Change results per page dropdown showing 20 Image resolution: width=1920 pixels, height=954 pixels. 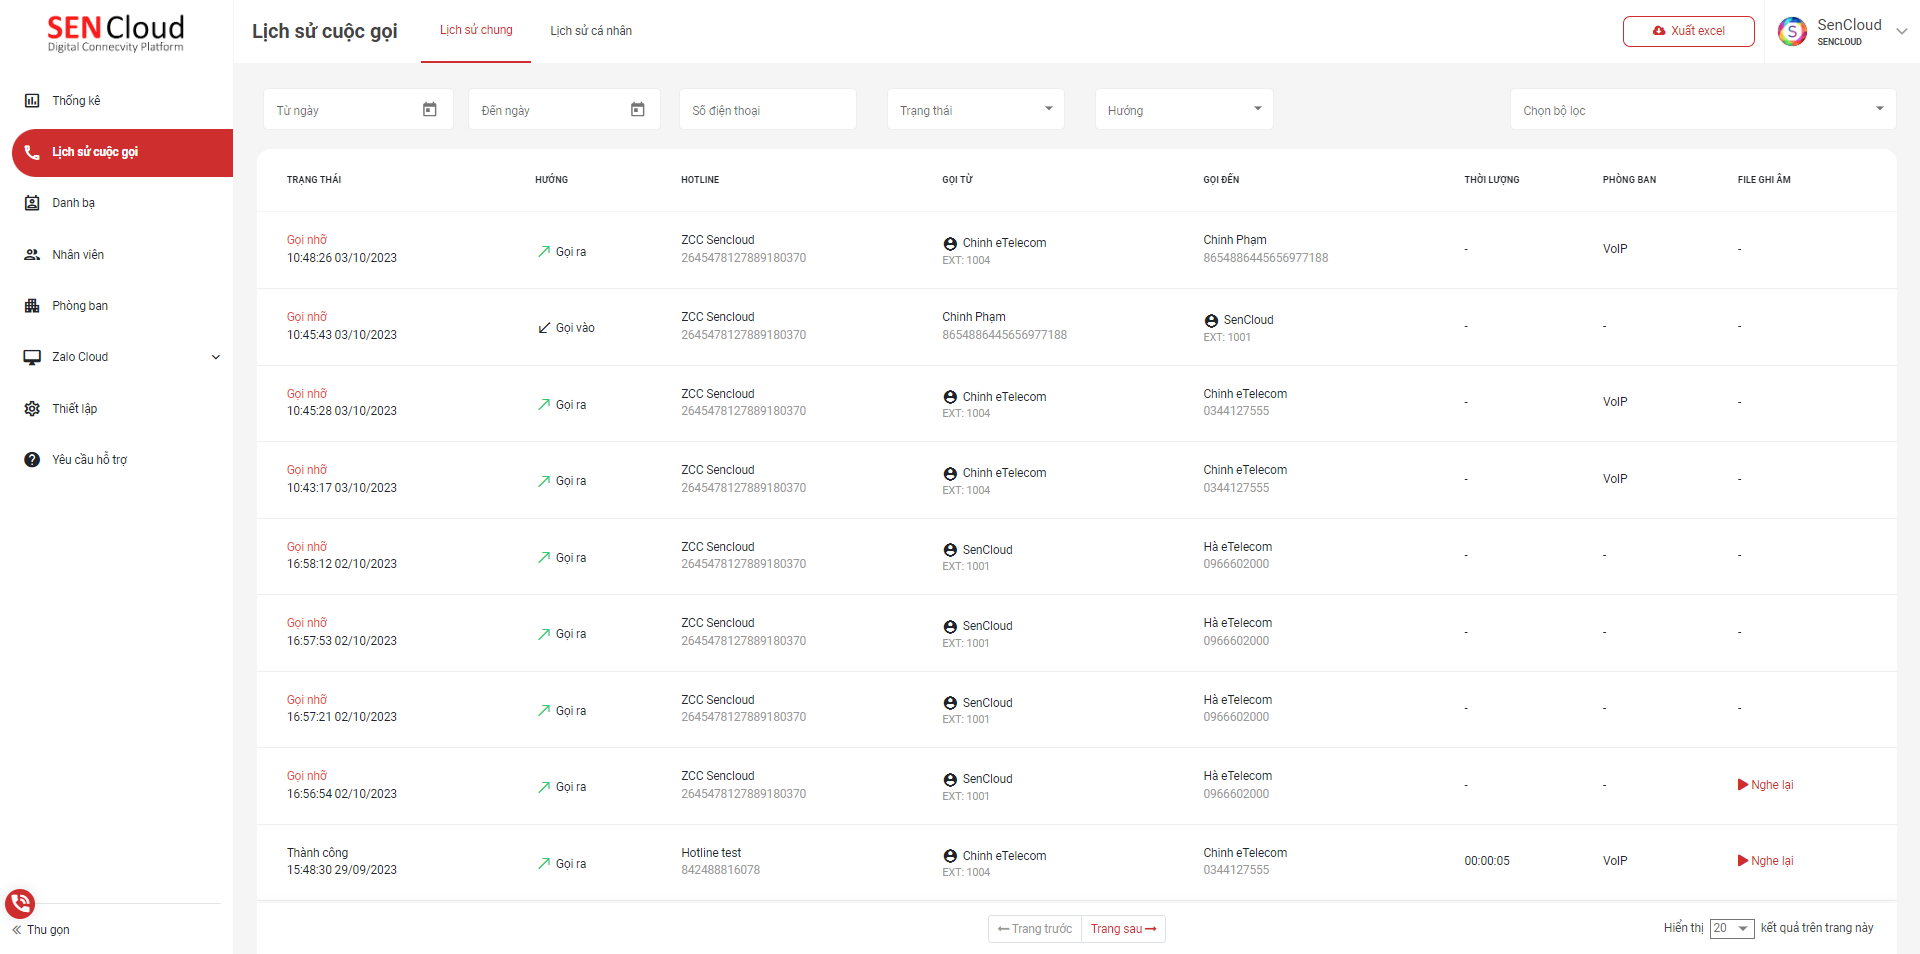pos(1731,928)
